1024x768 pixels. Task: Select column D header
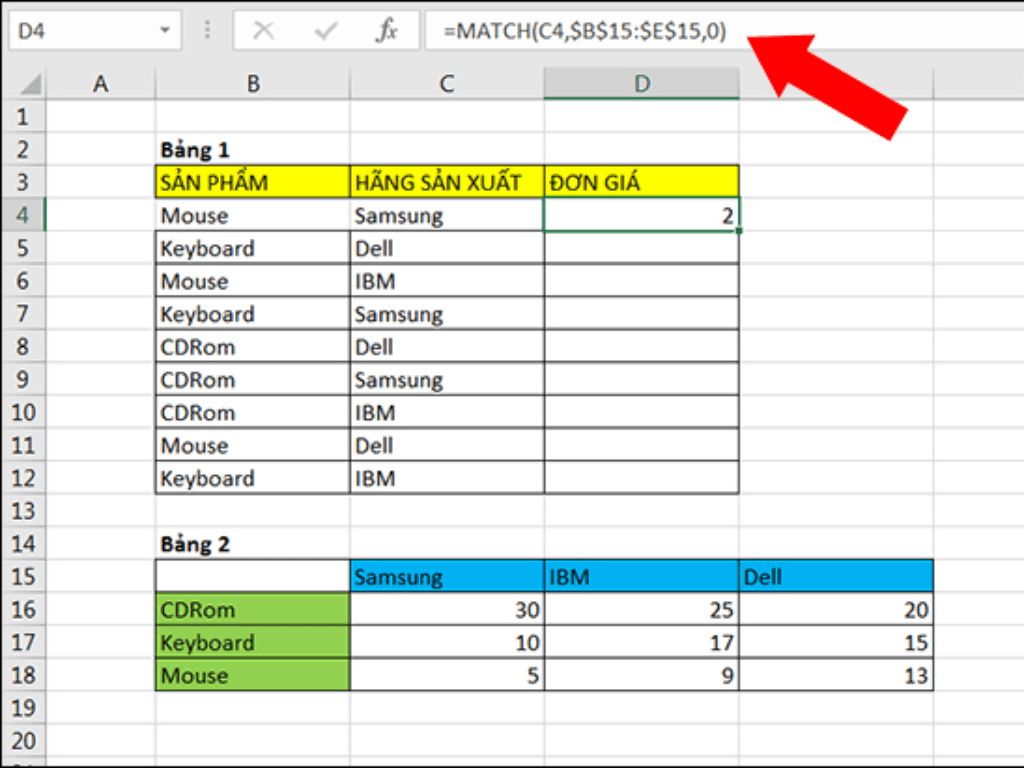tap(641, 85)
